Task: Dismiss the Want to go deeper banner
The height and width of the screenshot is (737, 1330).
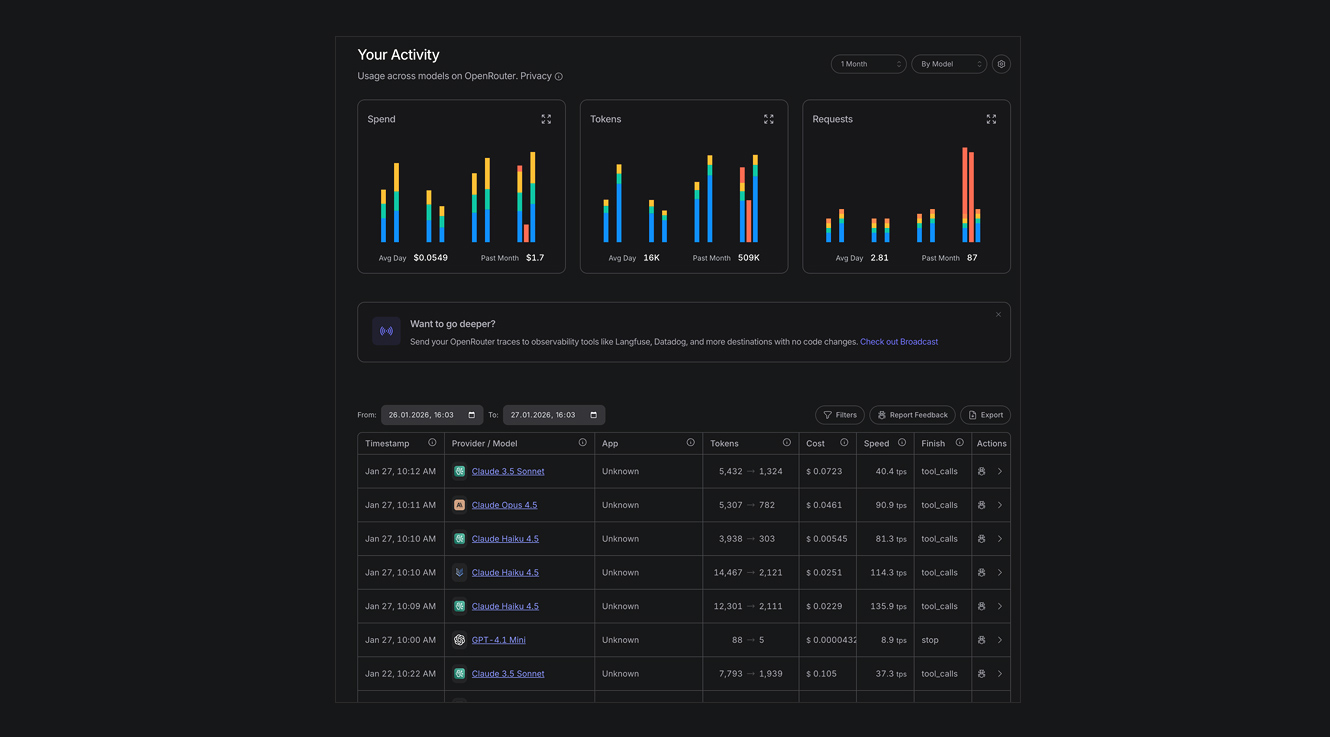Action: click(998, 315)
